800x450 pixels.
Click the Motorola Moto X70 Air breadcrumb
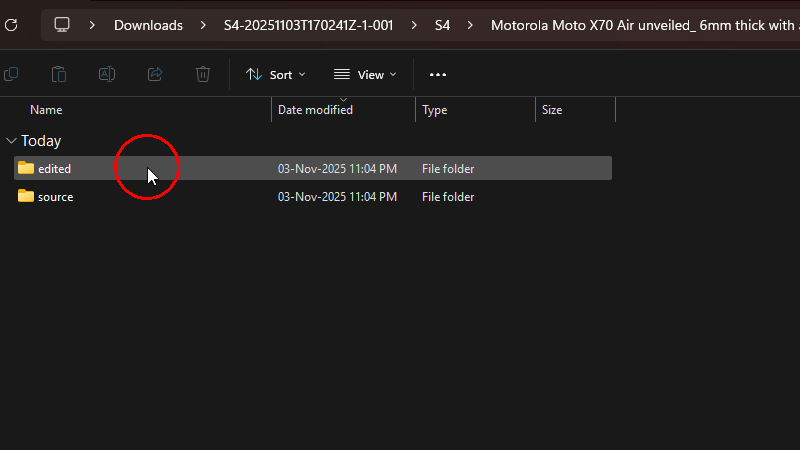[645, 25]
